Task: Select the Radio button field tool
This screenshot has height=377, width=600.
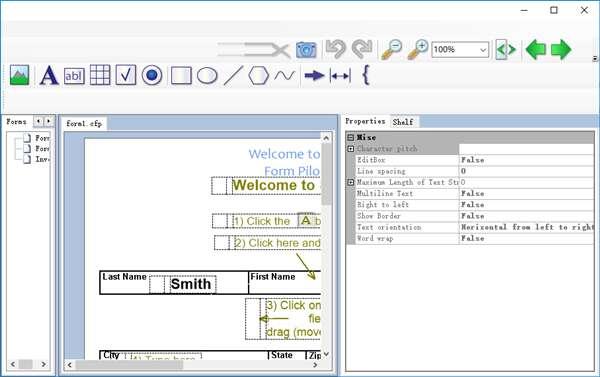Action: coord(152,75)
